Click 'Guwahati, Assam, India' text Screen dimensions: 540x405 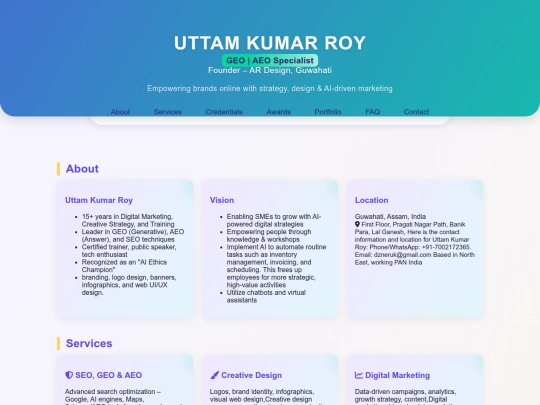(390, 217)
